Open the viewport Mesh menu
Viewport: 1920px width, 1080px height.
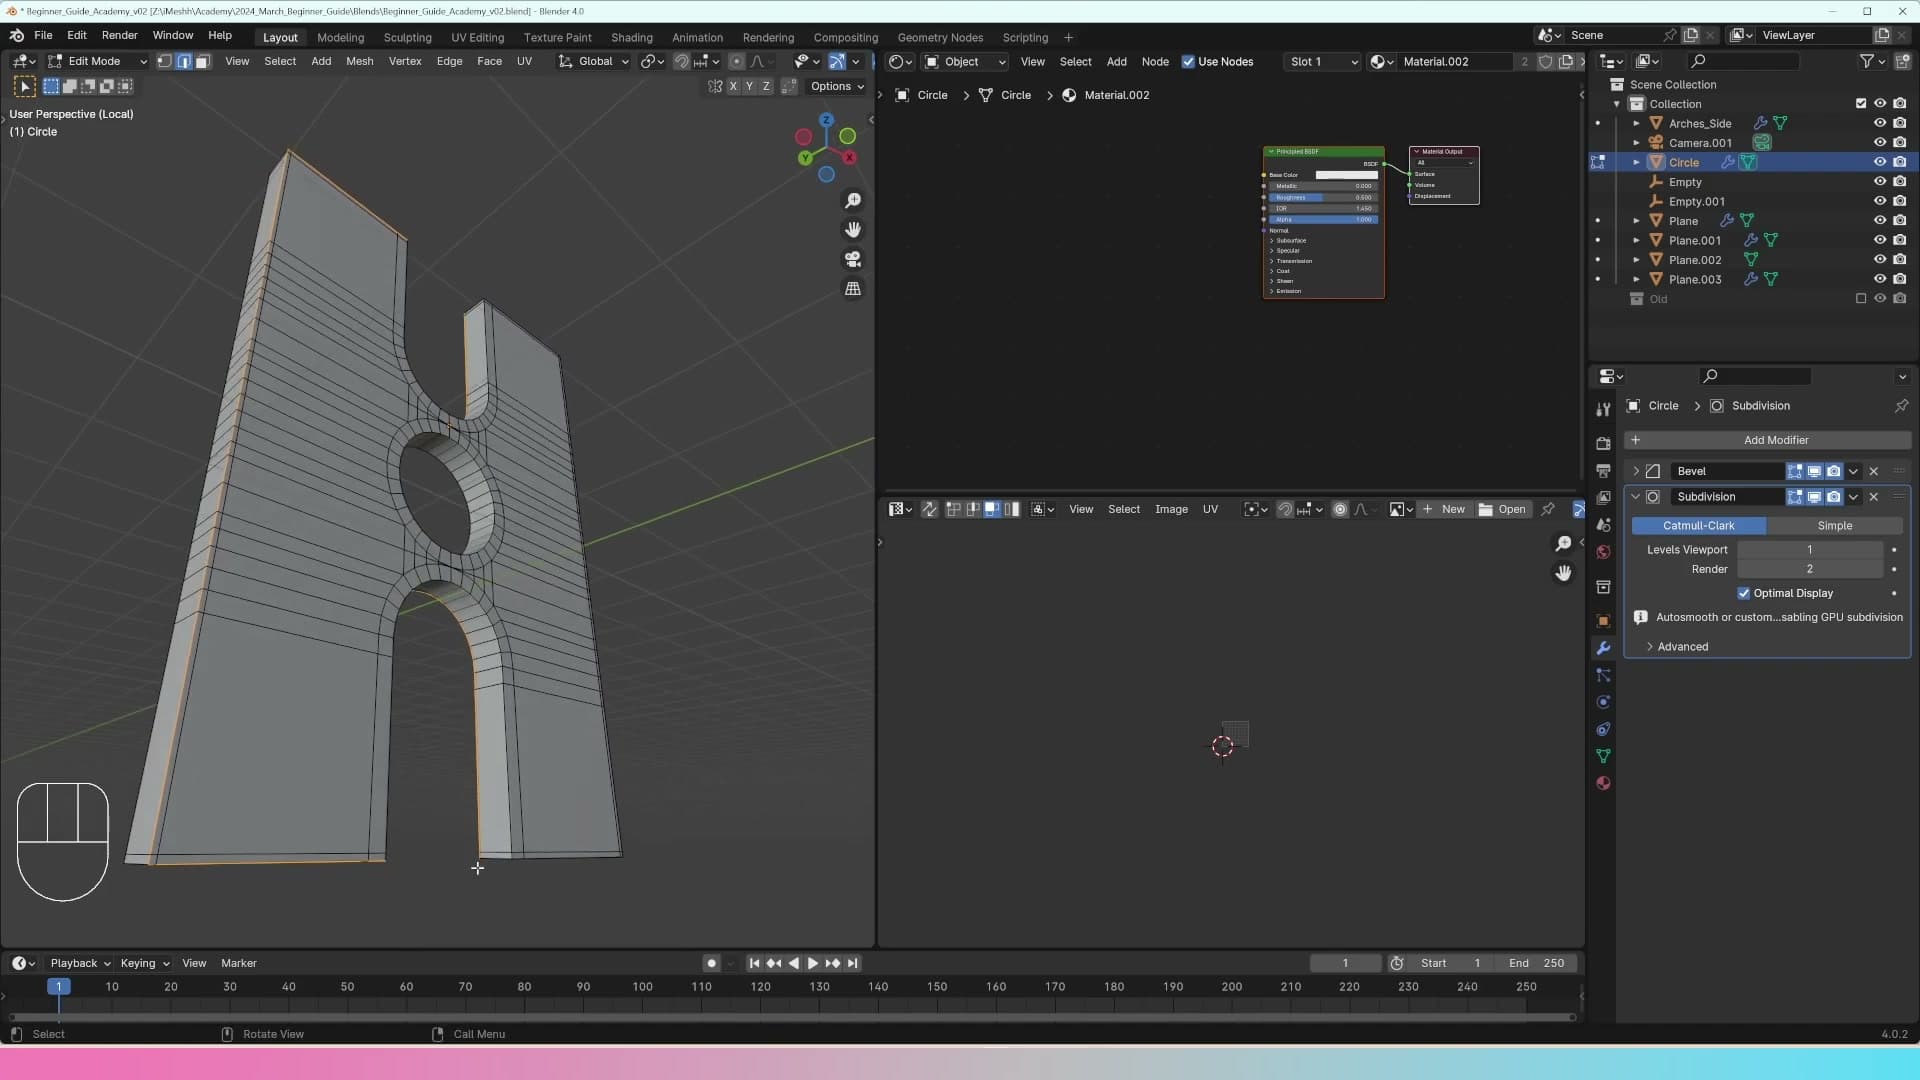tap(359, 62)
